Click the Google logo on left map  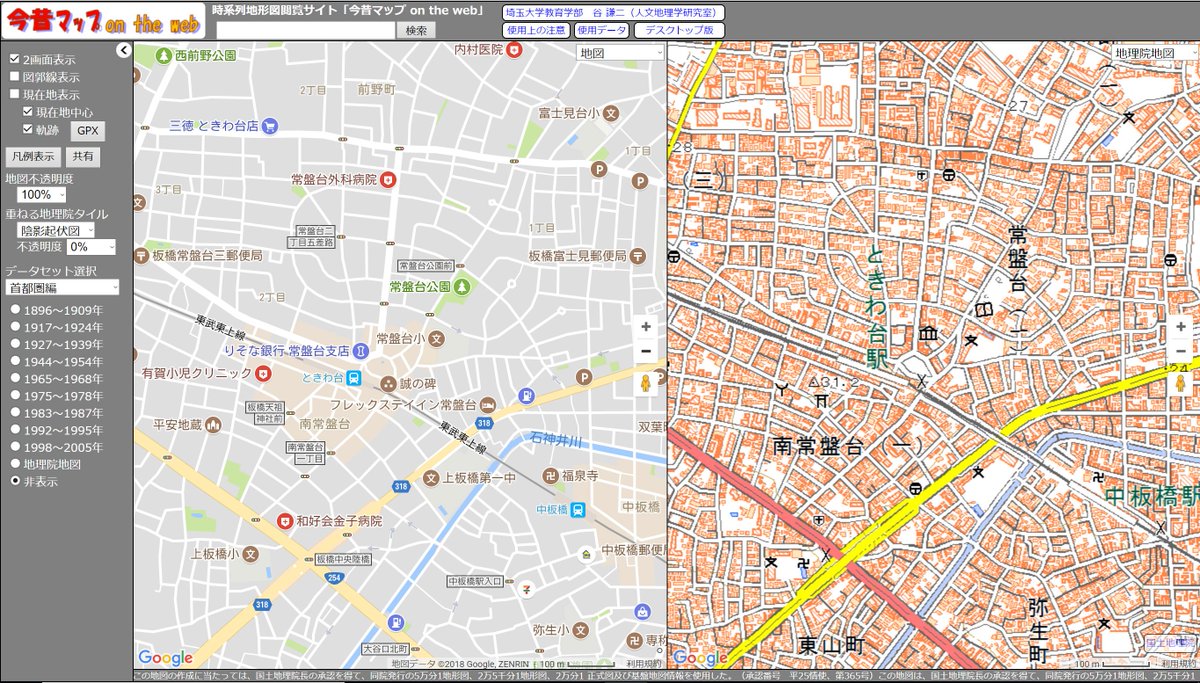[165, 657]
